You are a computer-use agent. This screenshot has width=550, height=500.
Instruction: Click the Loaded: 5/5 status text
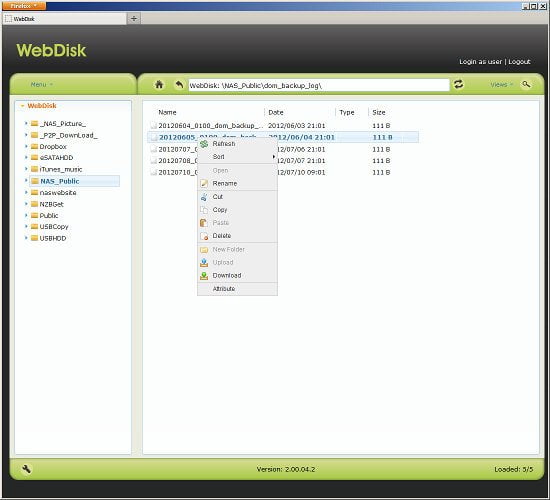(x=514, y=469)
